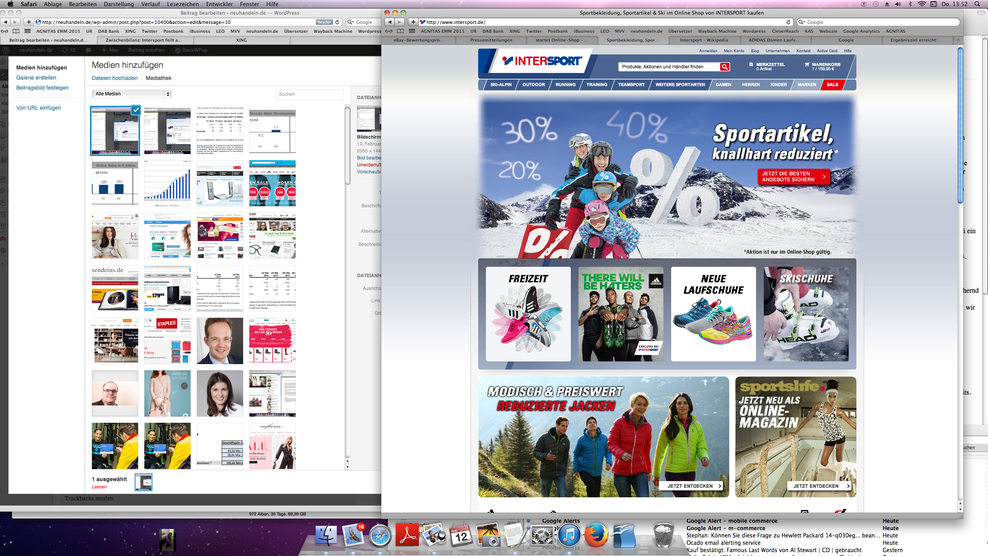This screenshot has height=556, width=988.
Task: Switch to ADIDAS Damen Laufs... tab
Action: [774, 40]
